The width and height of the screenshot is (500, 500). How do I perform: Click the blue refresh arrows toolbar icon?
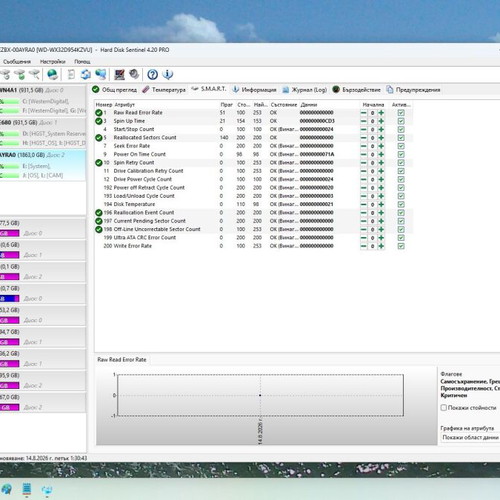pos(86,74)
